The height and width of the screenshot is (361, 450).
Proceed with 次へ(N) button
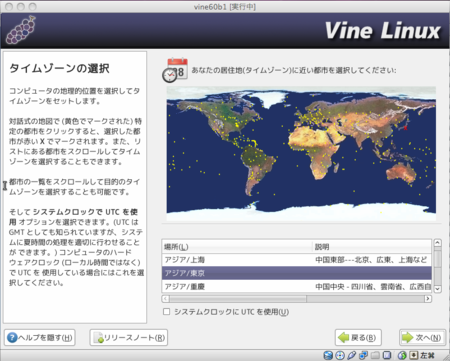point(422,338)
